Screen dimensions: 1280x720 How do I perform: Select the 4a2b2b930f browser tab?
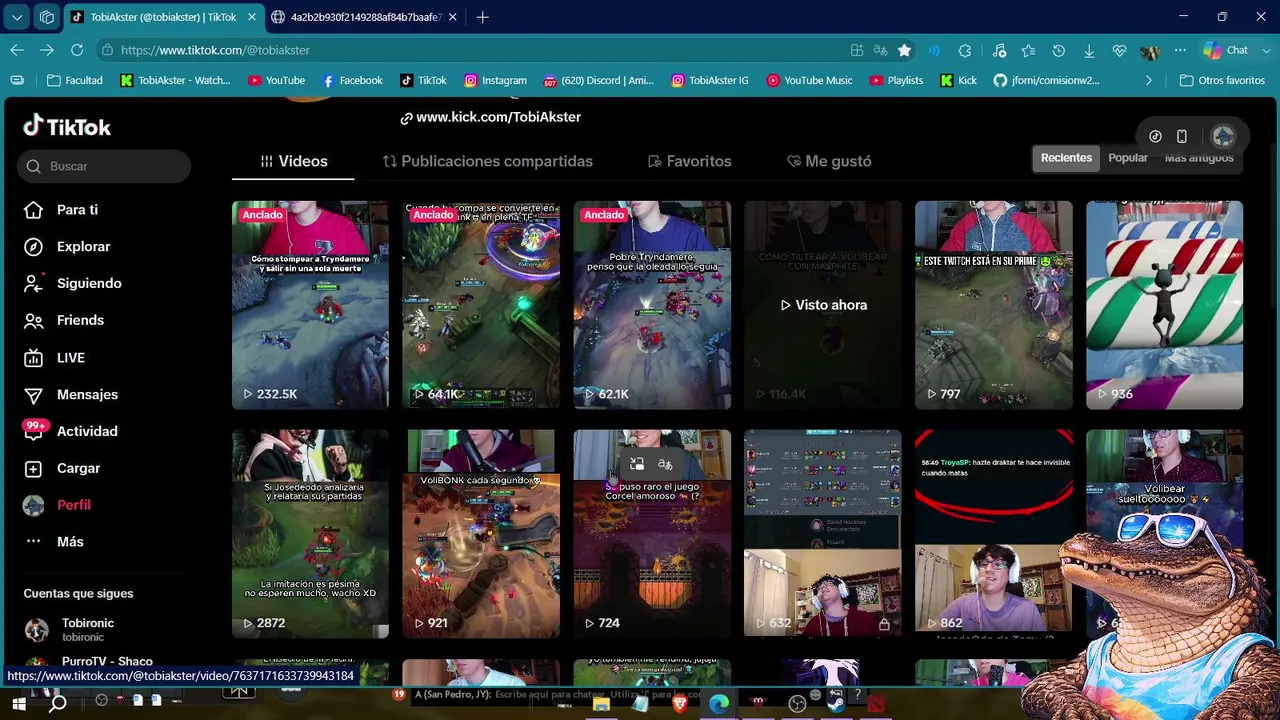click(x=366, y=17)
